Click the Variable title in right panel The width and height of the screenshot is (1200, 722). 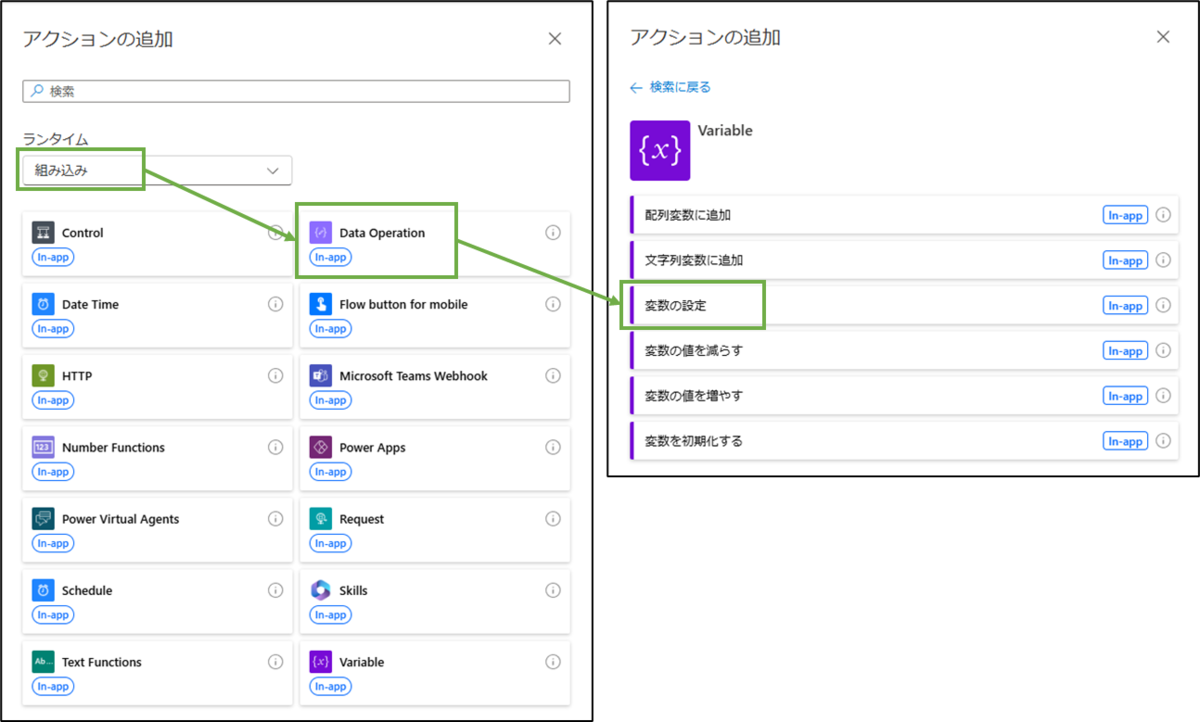726,130
